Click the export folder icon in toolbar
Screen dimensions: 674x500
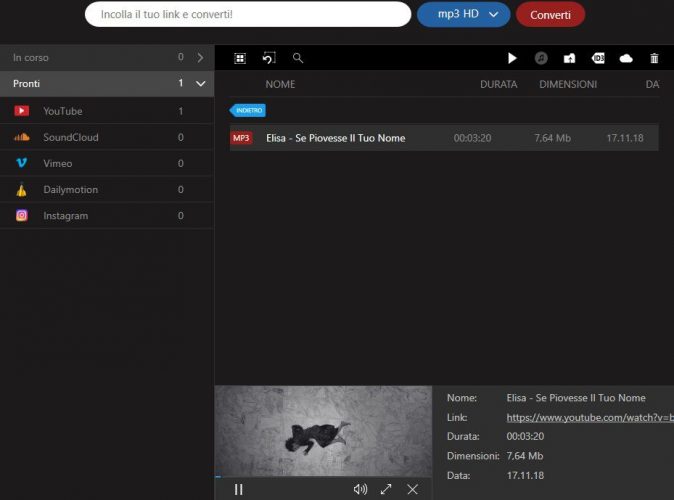[569, 59]
